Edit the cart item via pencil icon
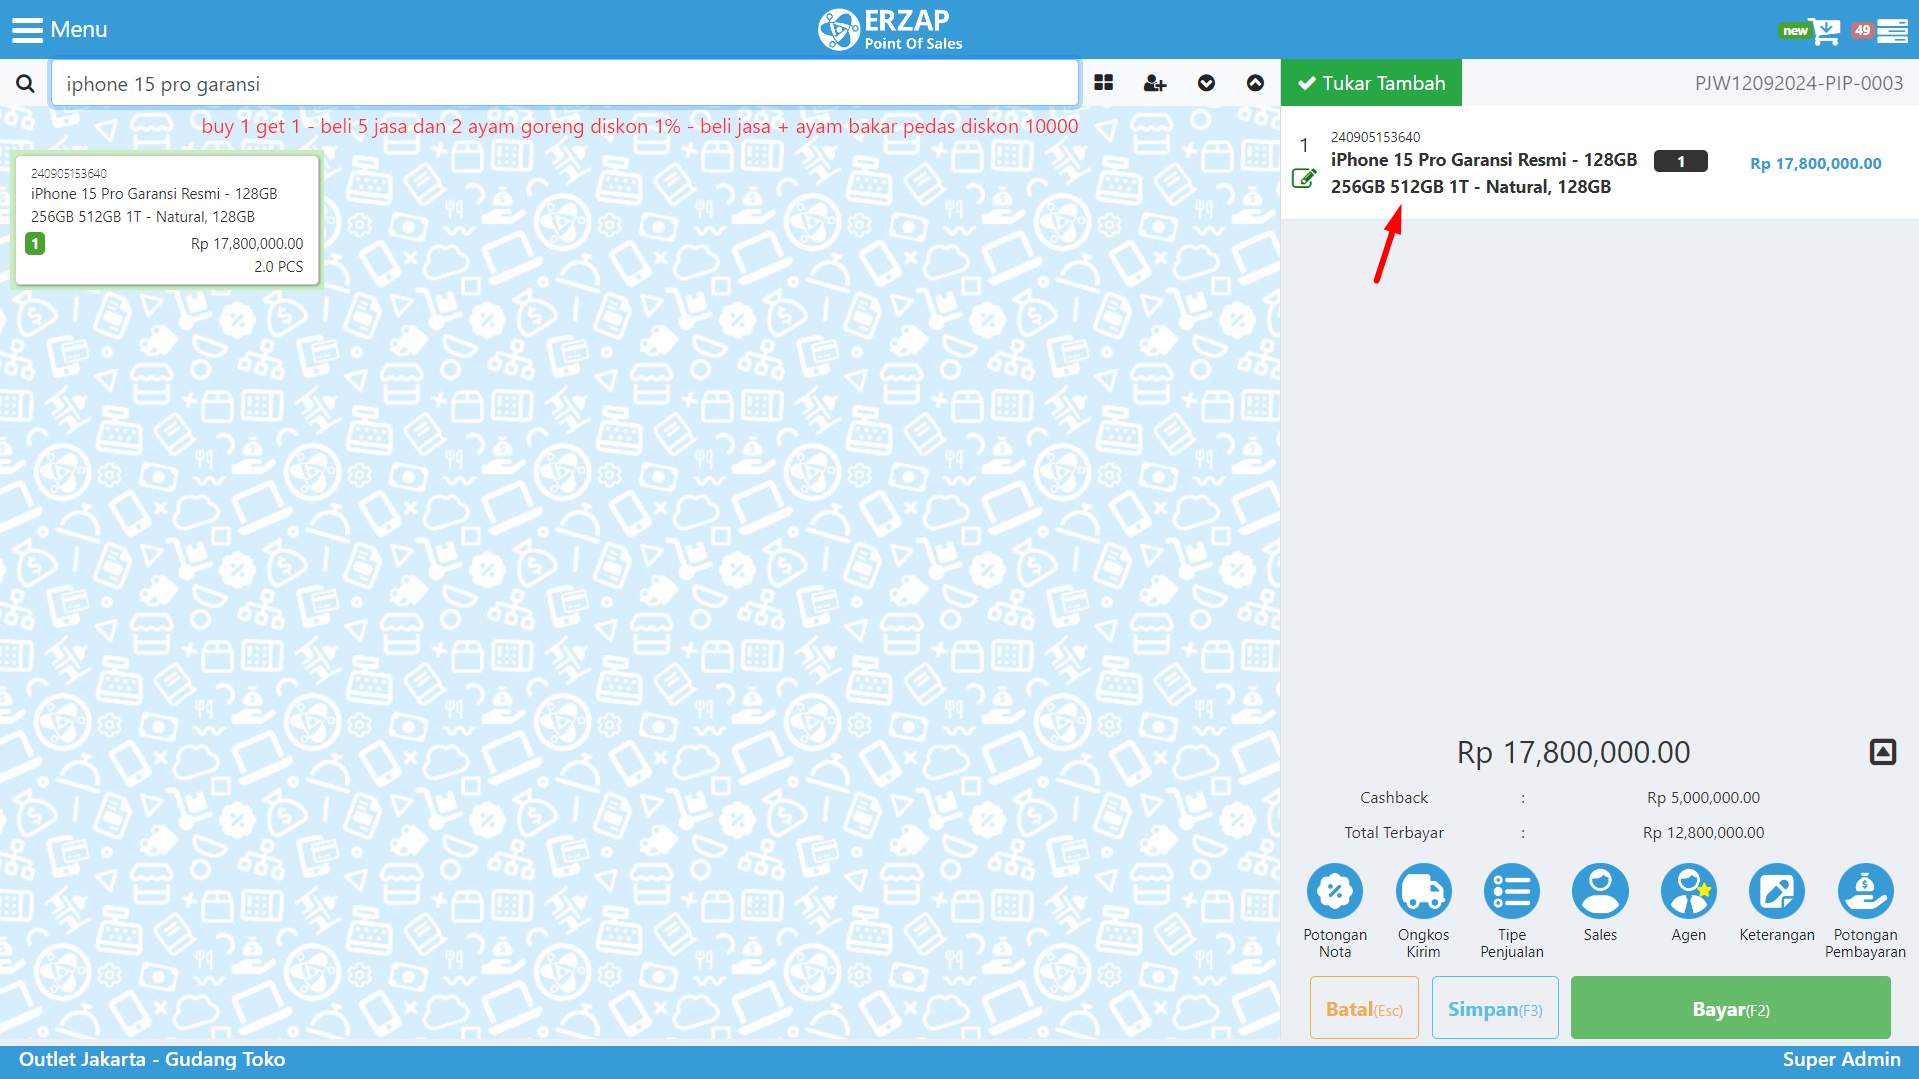This screenshot has width=1919, height=1079. [x=1304, y=179]
